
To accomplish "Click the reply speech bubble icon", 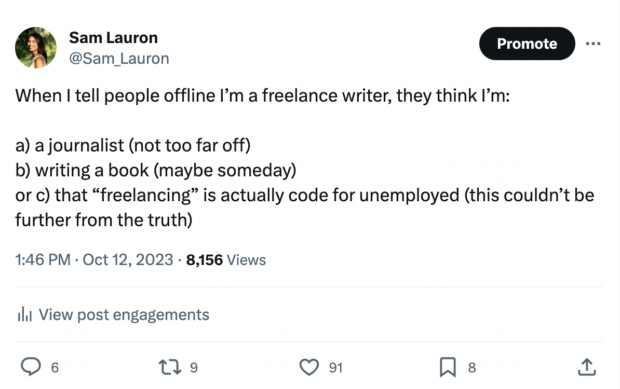I will tap(30, 367).
